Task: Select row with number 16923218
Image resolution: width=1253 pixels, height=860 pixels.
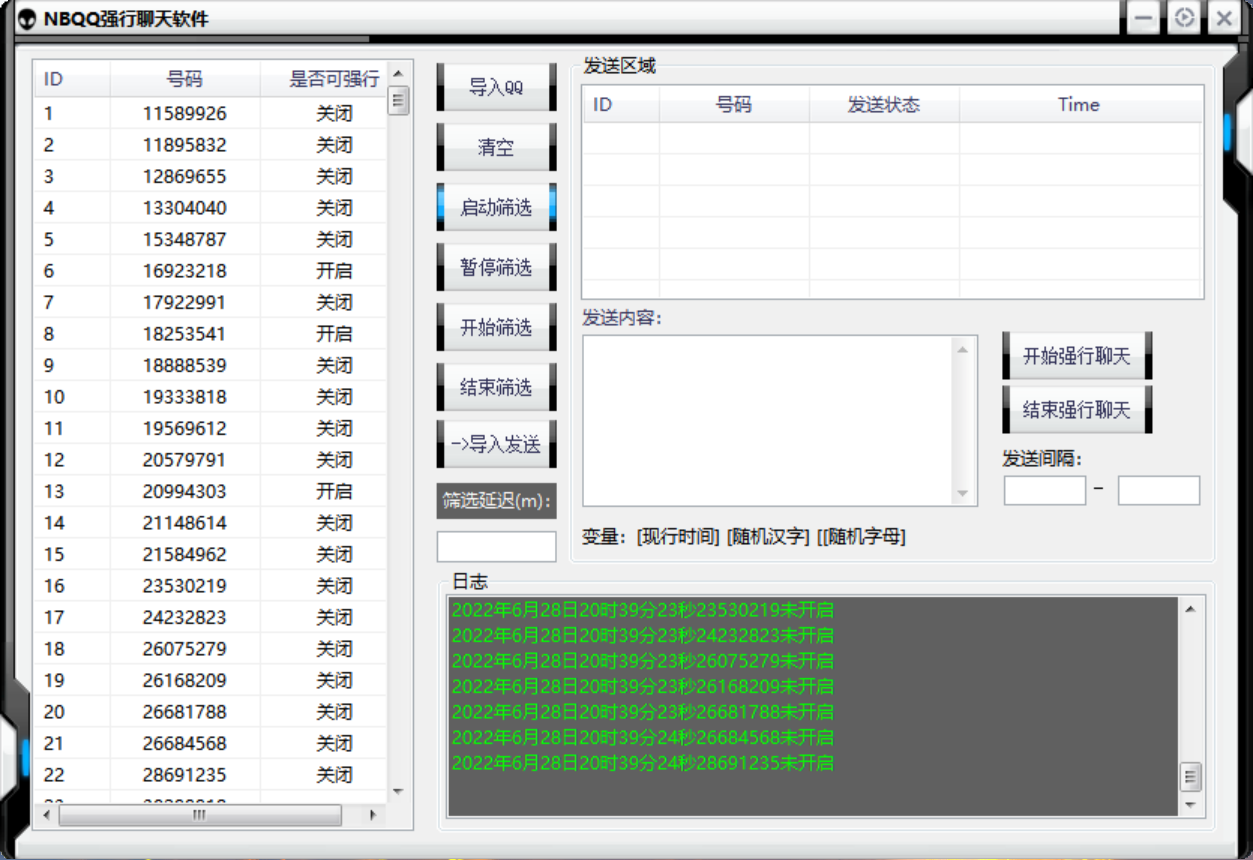Action: pyautogui.click(x=185, y=271)
